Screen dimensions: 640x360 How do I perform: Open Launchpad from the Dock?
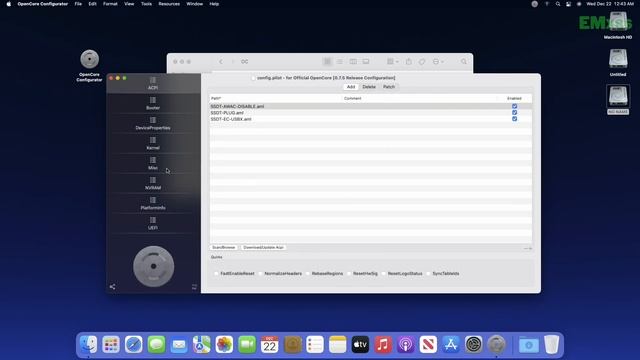pyautogui.click(x=111, y=344)
